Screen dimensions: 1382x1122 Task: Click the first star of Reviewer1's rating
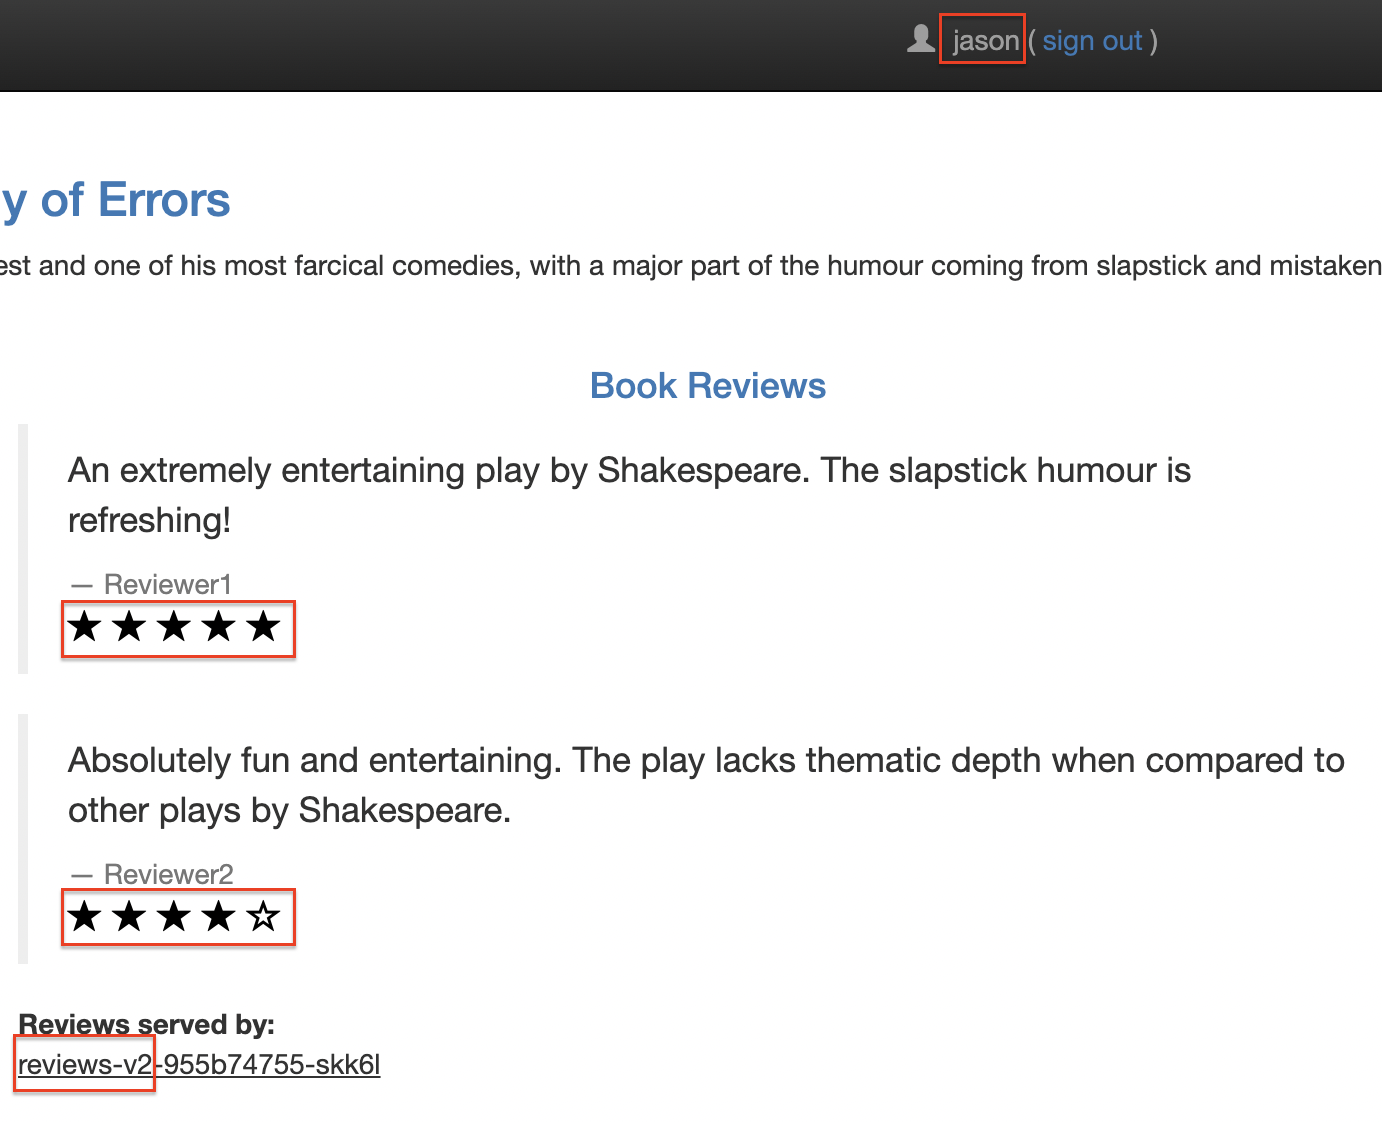point(85,627)
